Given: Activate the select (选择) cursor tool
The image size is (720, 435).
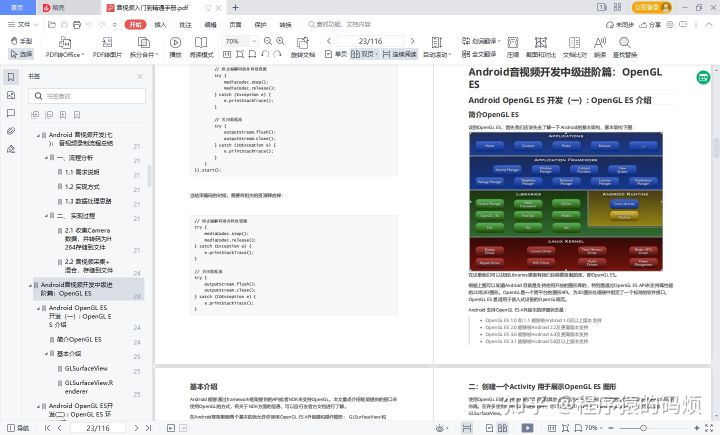Looking at the screenshot, I should [21, 54].
